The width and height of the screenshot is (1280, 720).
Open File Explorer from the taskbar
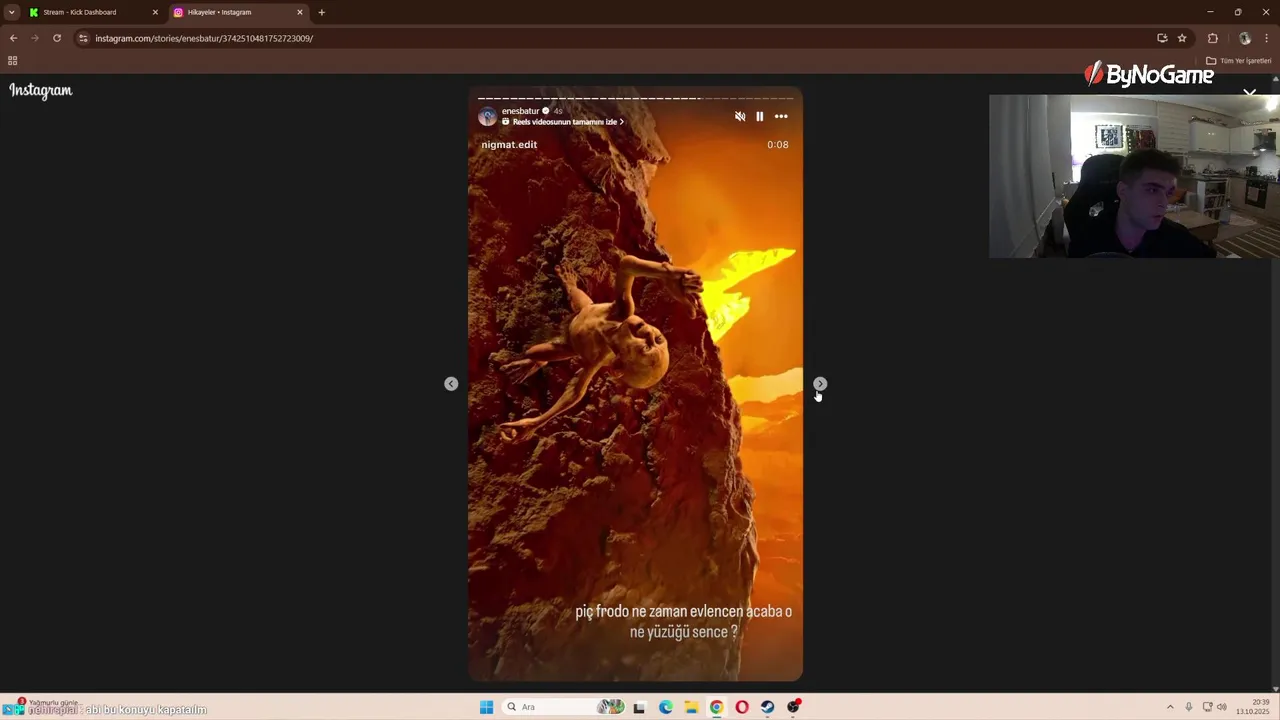point(691,707)
